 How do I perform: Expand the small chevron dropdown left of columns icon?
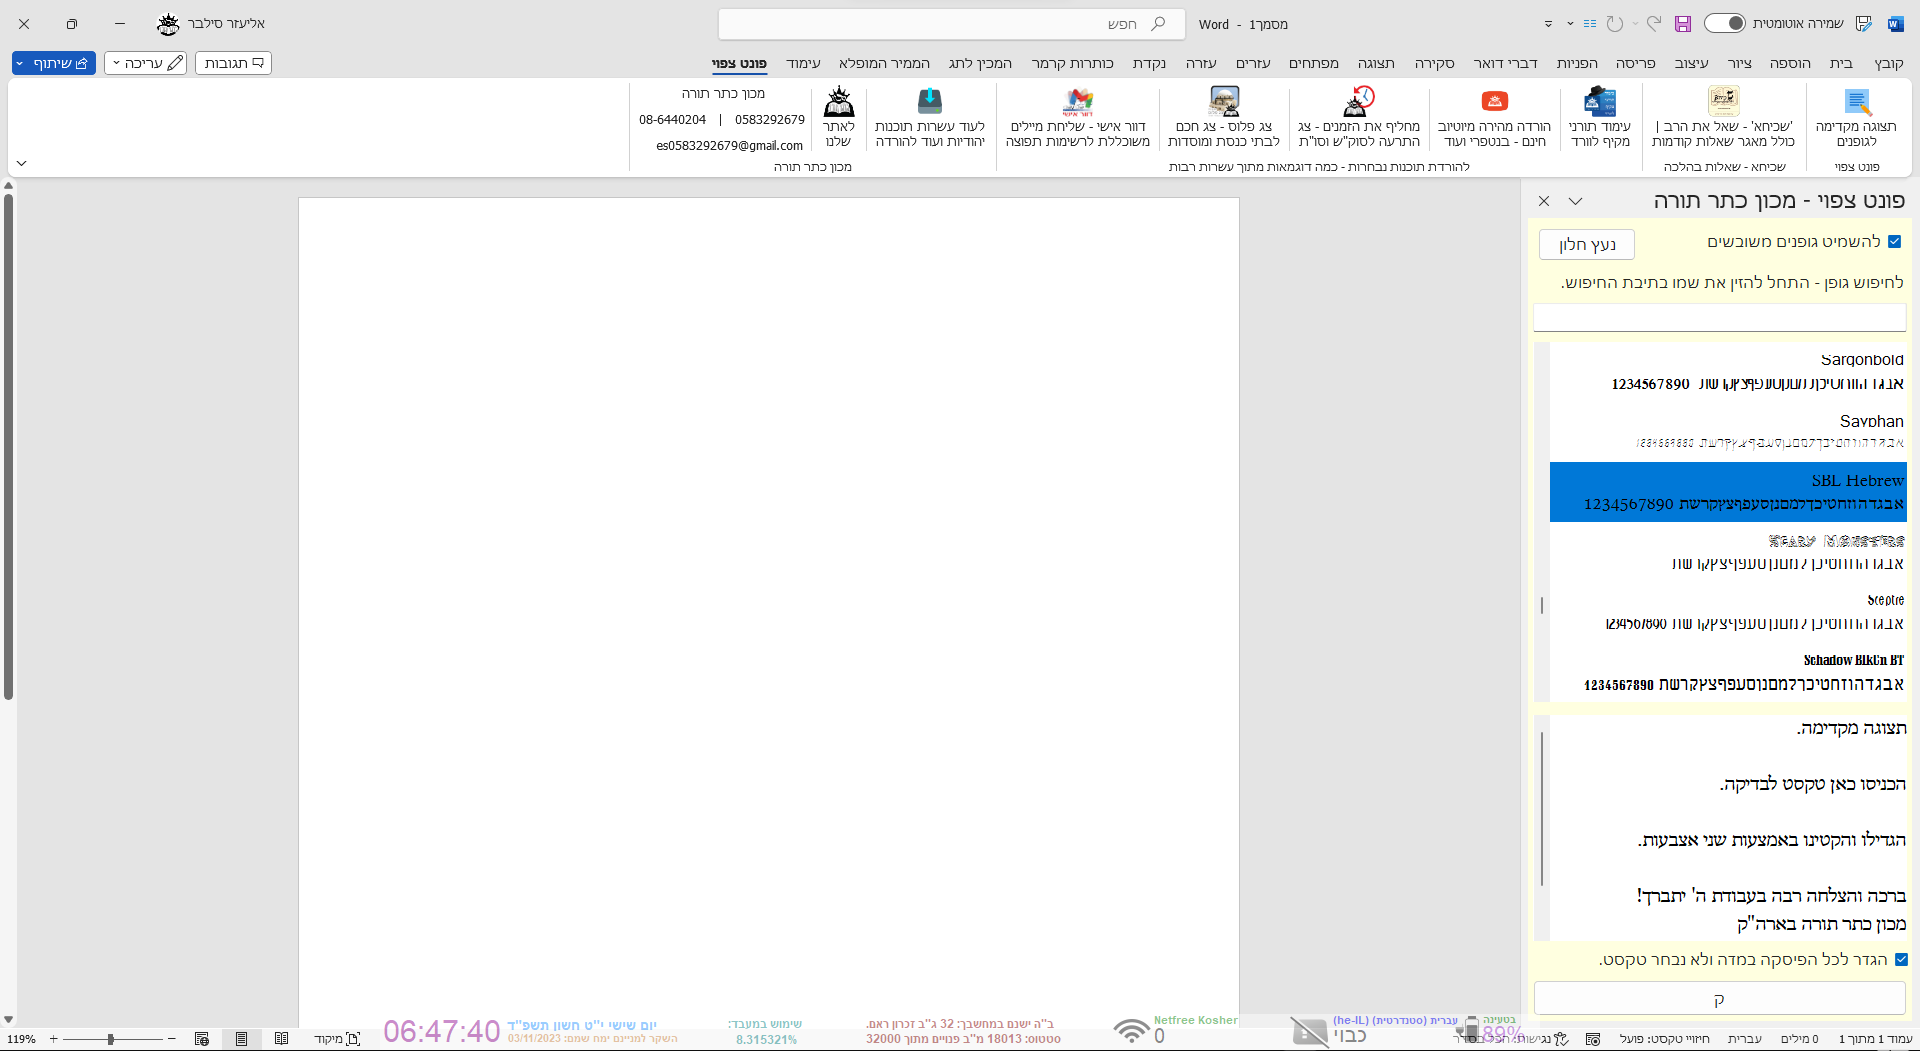click(x=1570, y=24)
